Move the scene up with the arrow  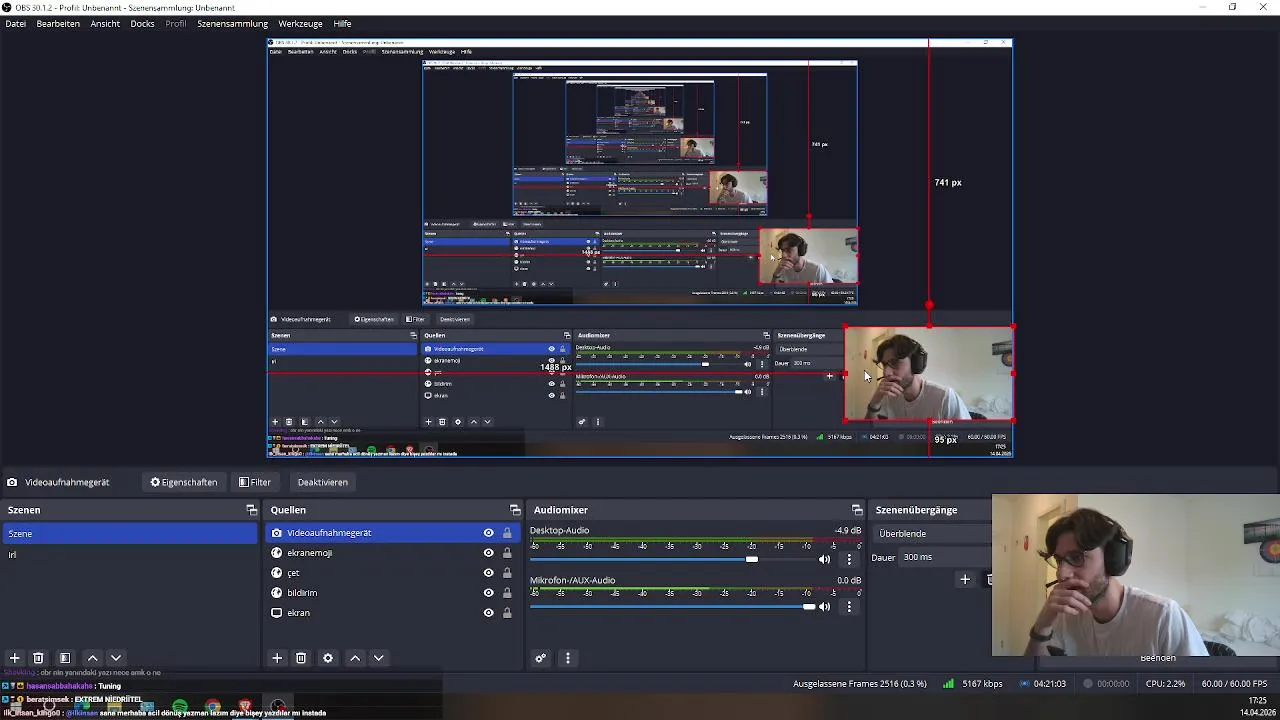(x=92, y=658)
